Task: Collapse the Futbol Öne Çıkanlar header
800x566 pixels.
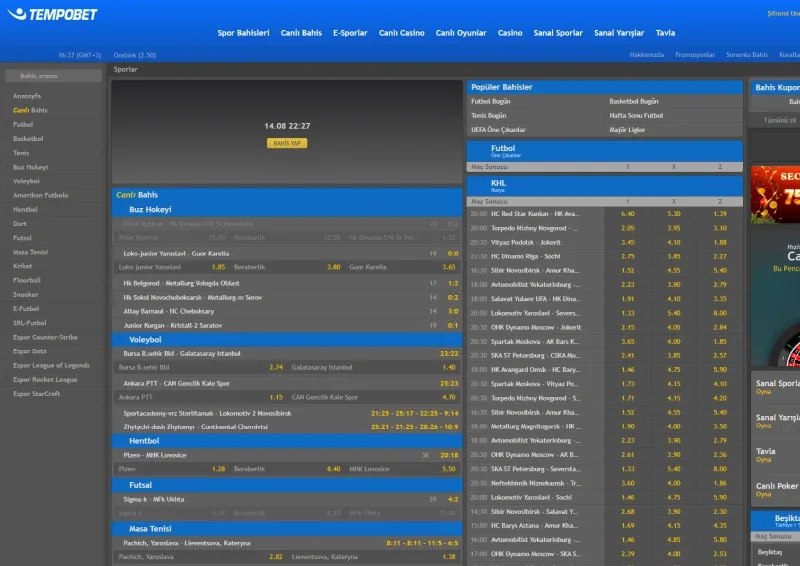Action: coord(605,151)
